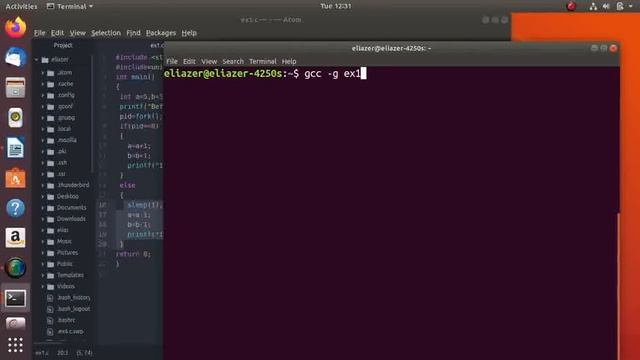Switch to Atom via its dock icon

point(16,268)
